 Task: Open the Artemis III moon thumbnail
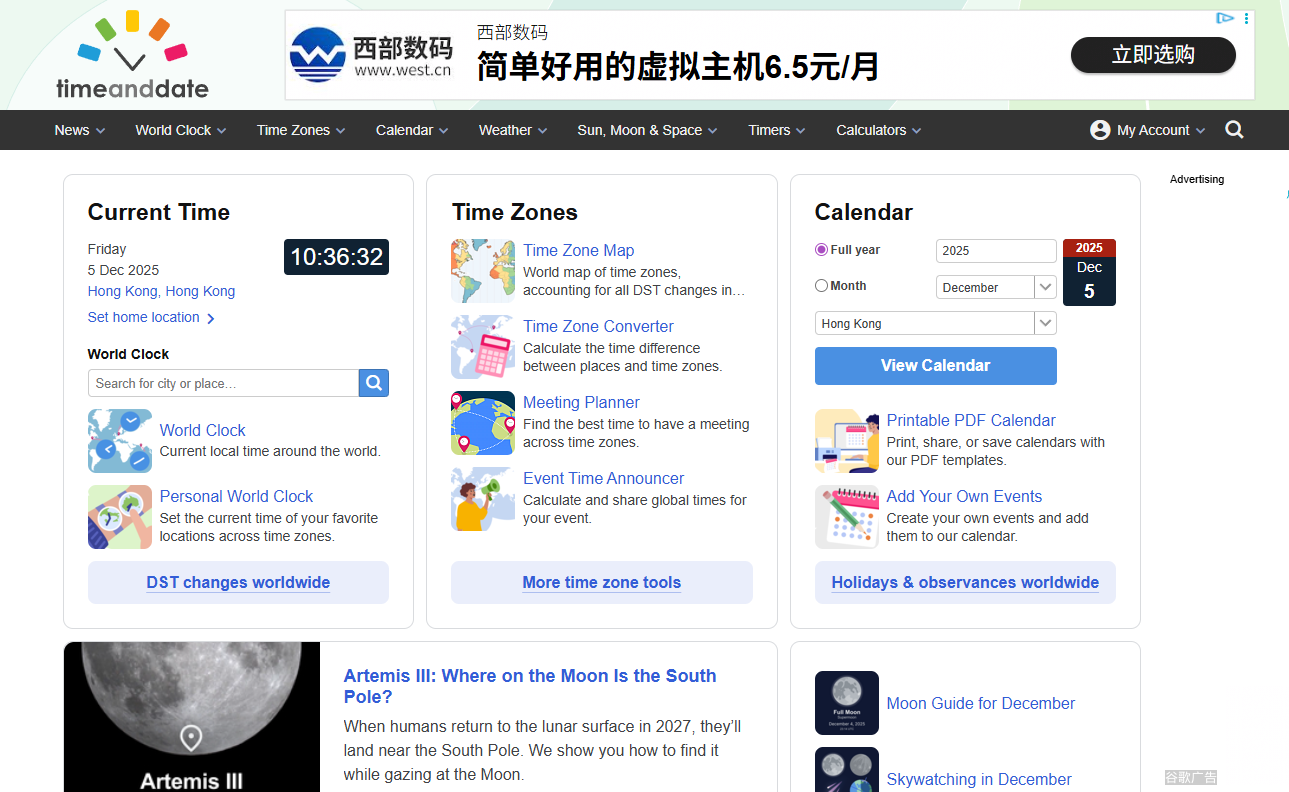coord(191,717)
